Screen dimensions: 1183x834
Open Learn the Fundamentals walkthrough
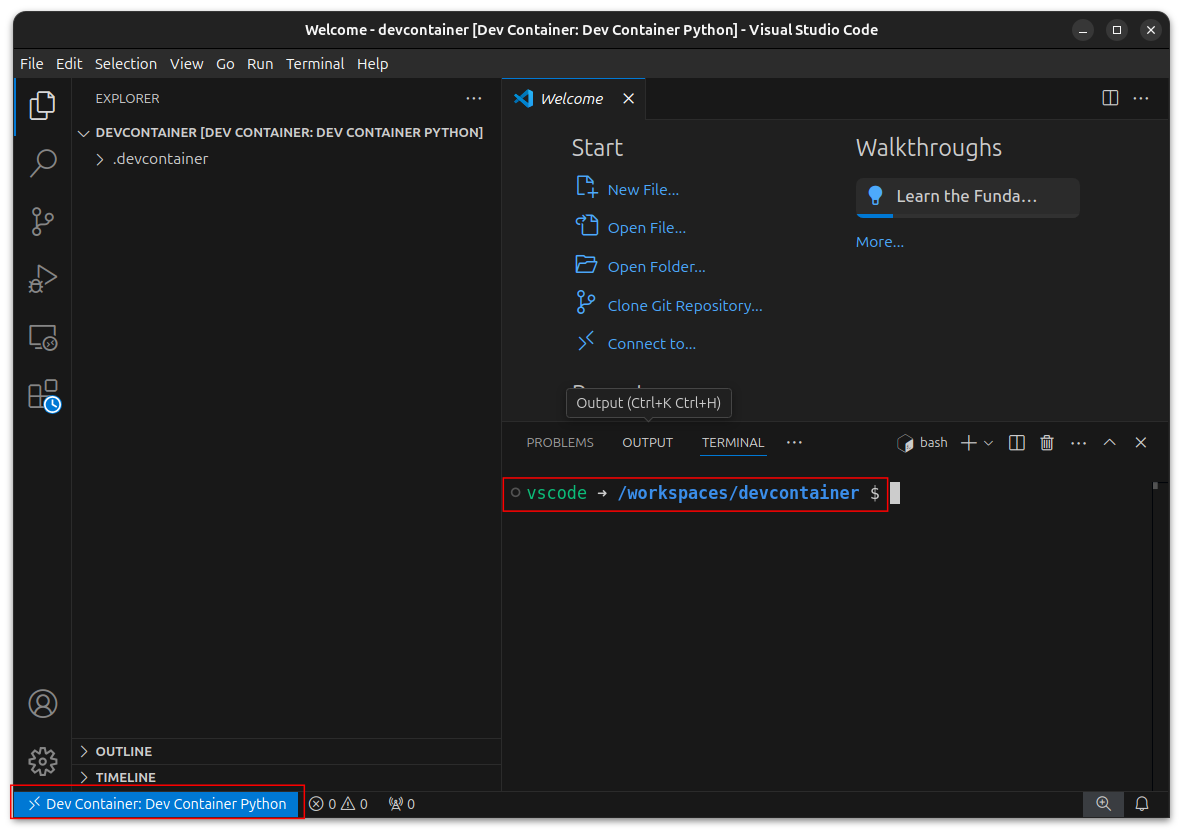click(967, 198)
